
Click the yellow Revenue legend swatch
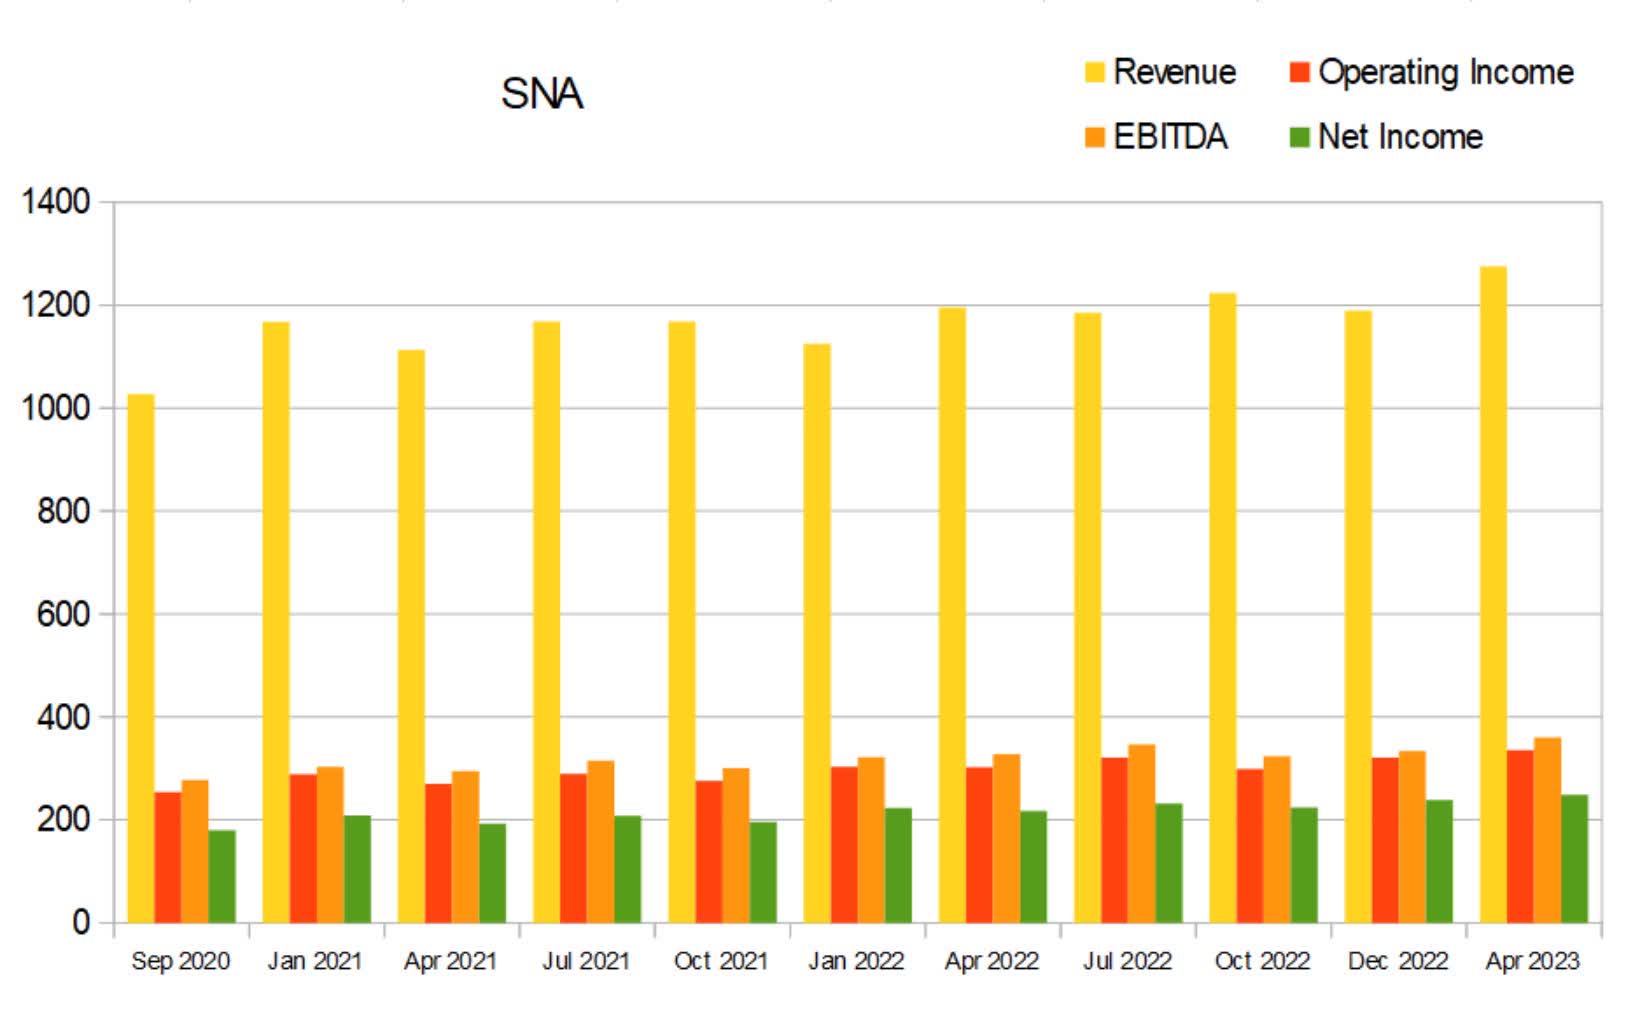pos(1094,73)
